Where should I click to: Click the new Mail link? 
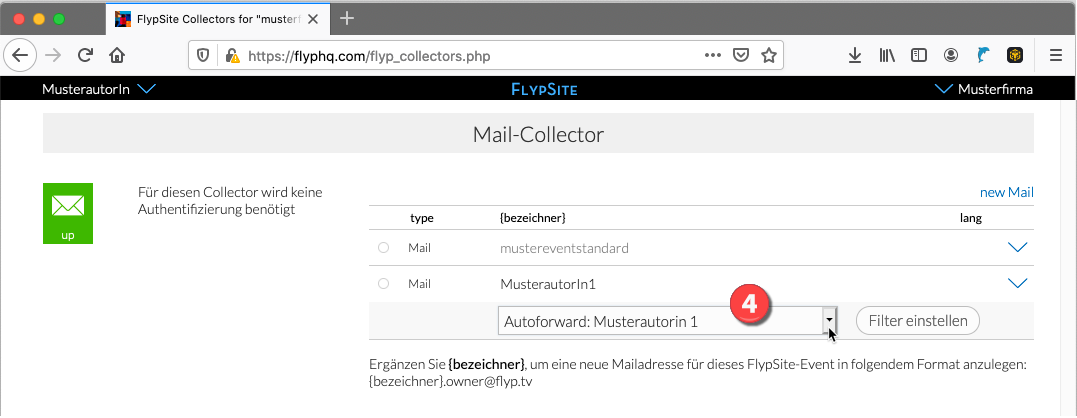pos(1006,192)
